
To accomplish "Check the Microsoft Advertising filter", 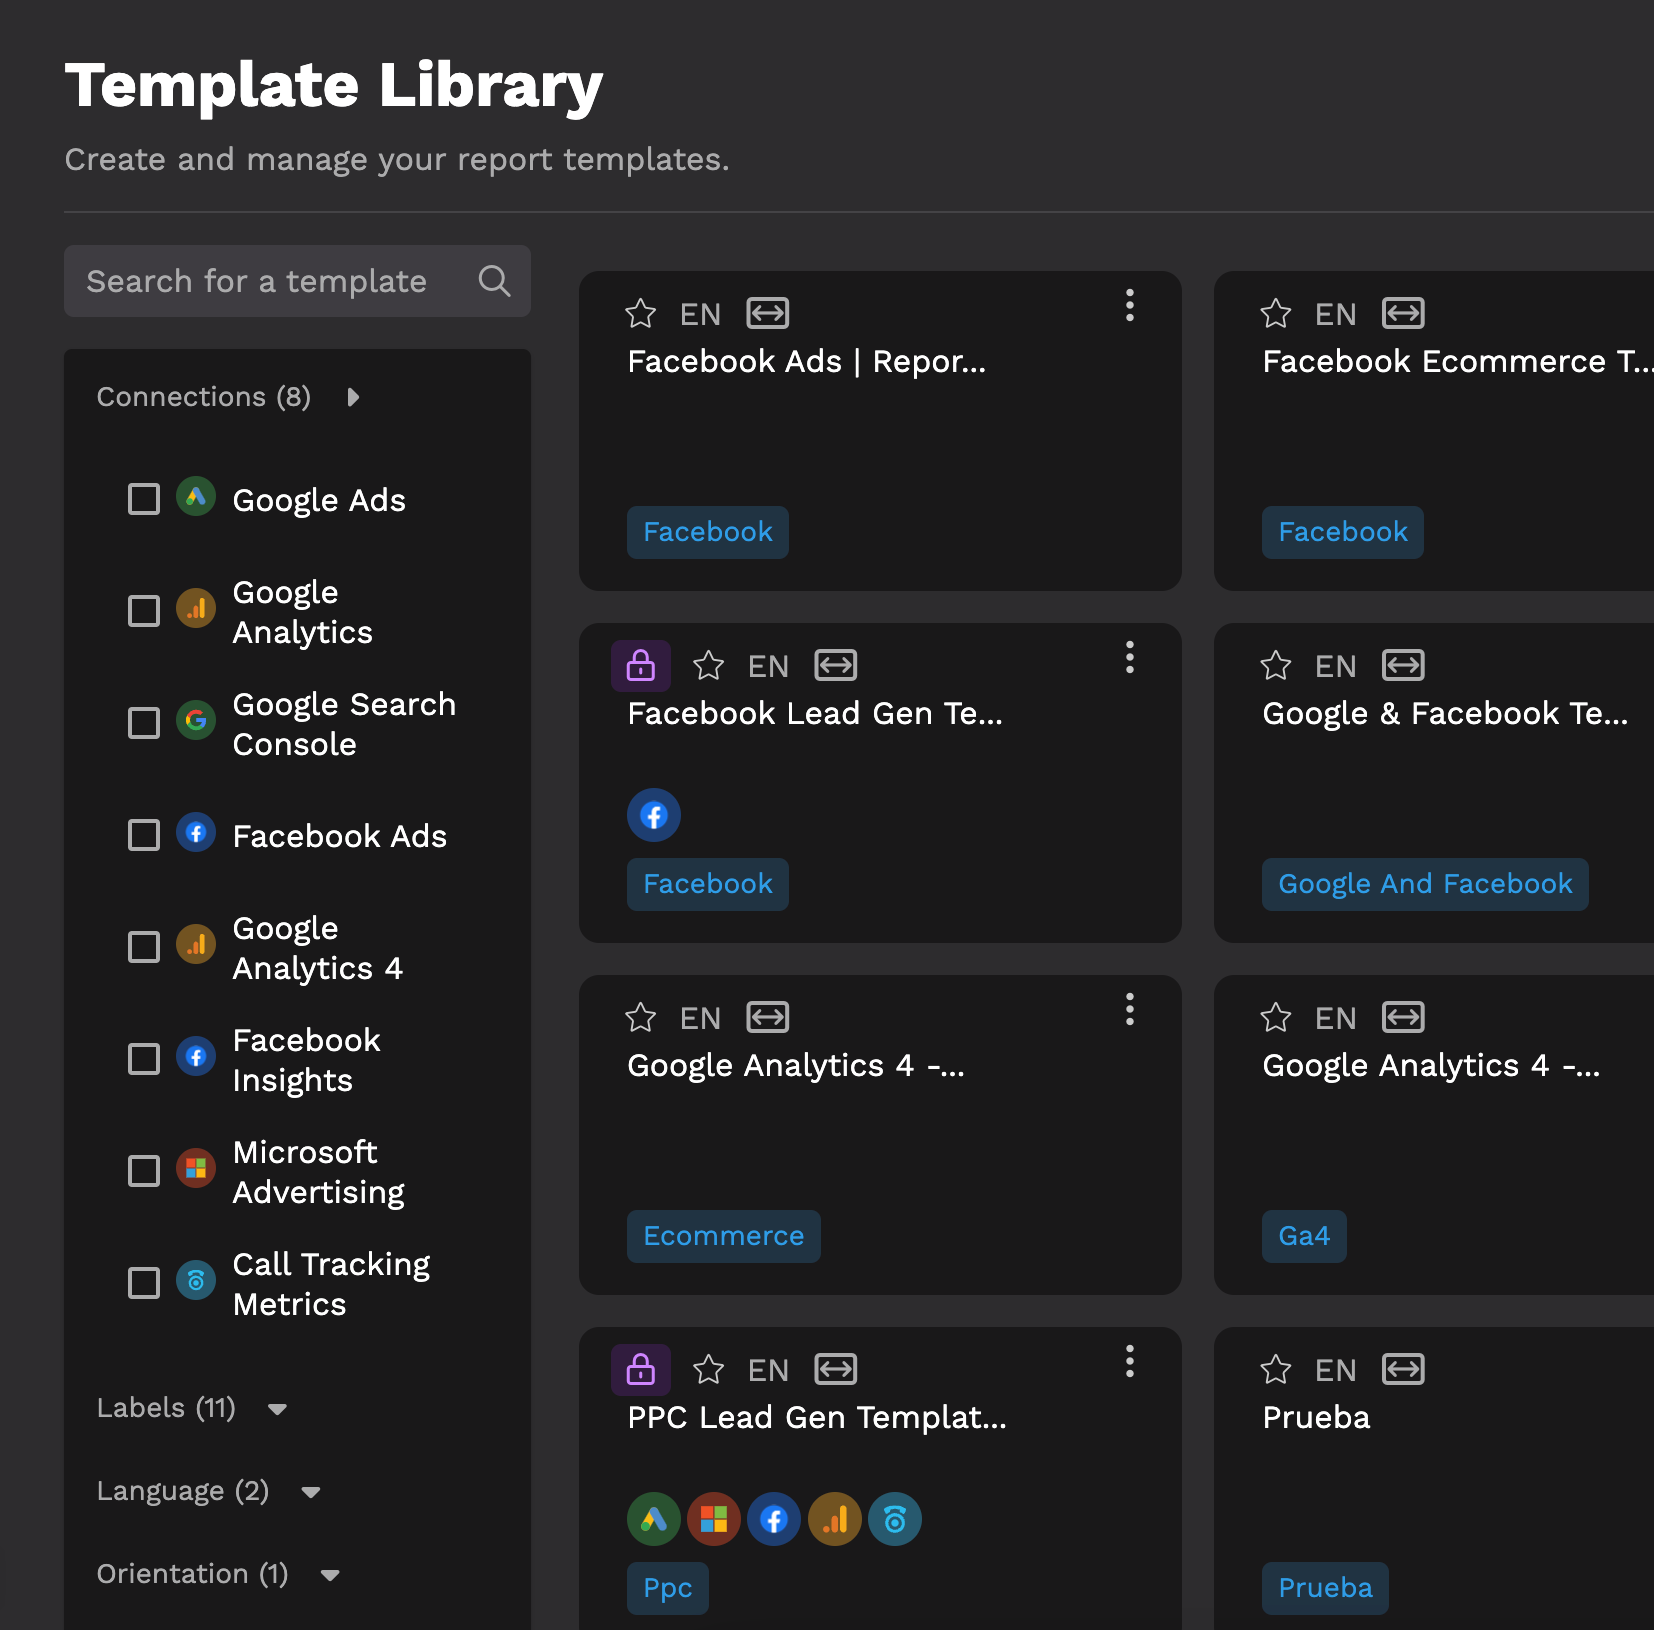I will [x=144, y=1171].
